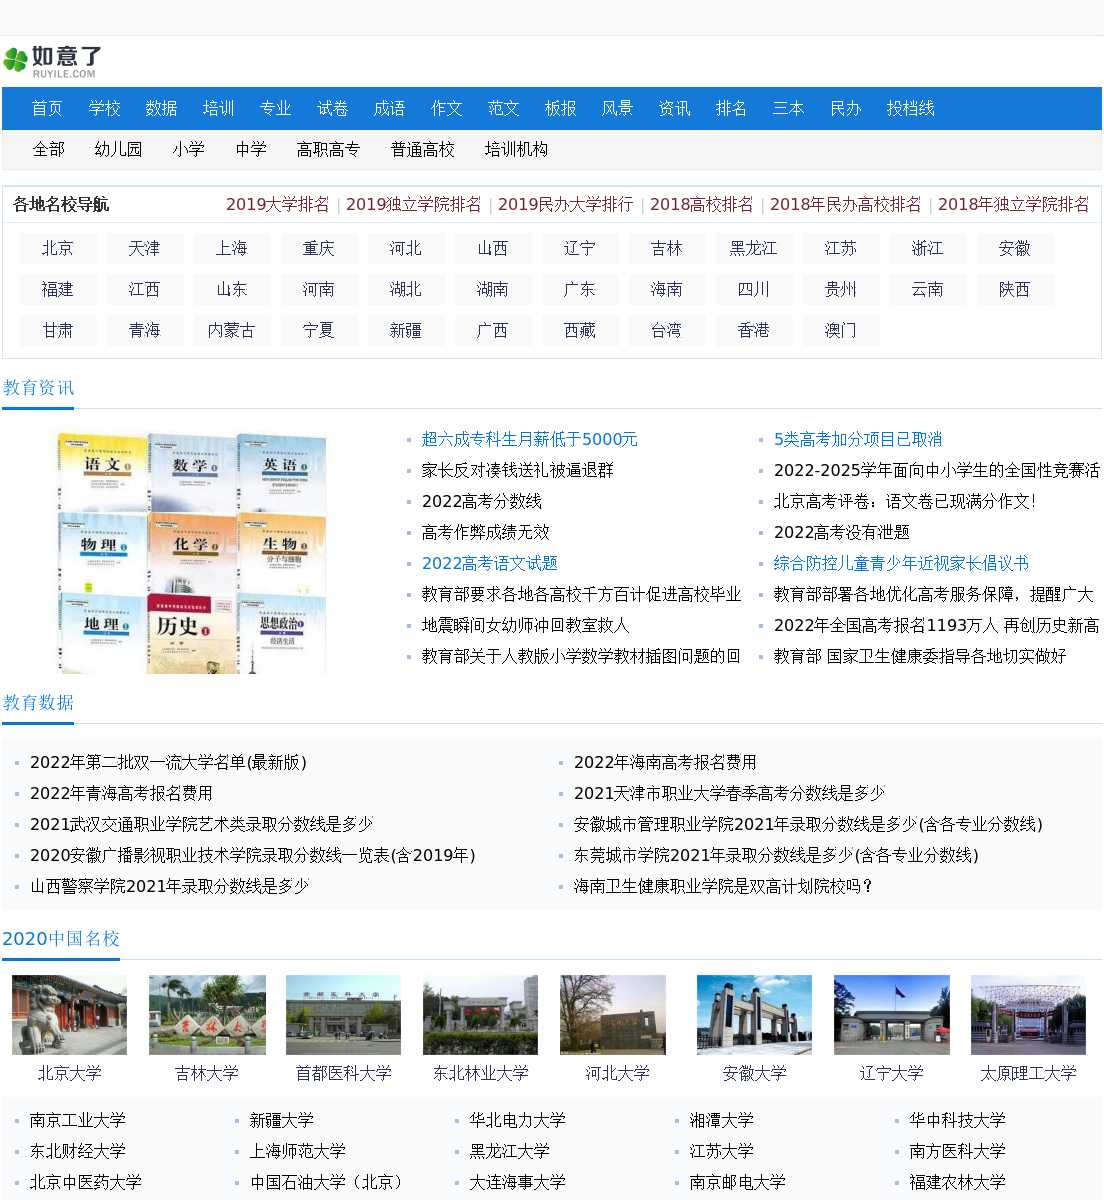Open the 2022高考没有泄题 article

[x=841, y=532]
